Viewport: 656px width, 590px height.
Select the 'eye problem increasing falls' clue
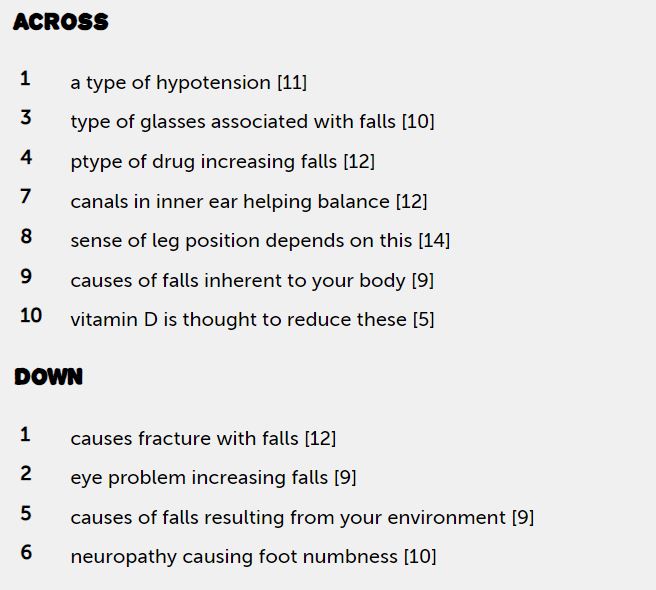pos(213,478)
